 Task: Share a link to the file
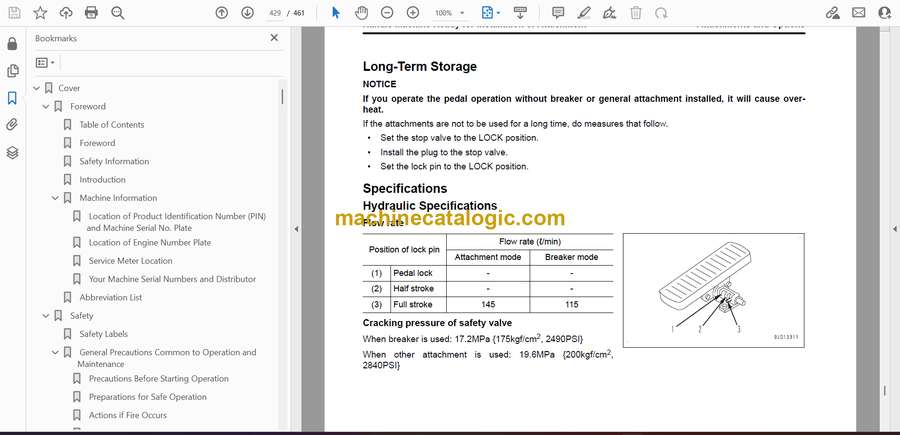click(x=832, y=13)
